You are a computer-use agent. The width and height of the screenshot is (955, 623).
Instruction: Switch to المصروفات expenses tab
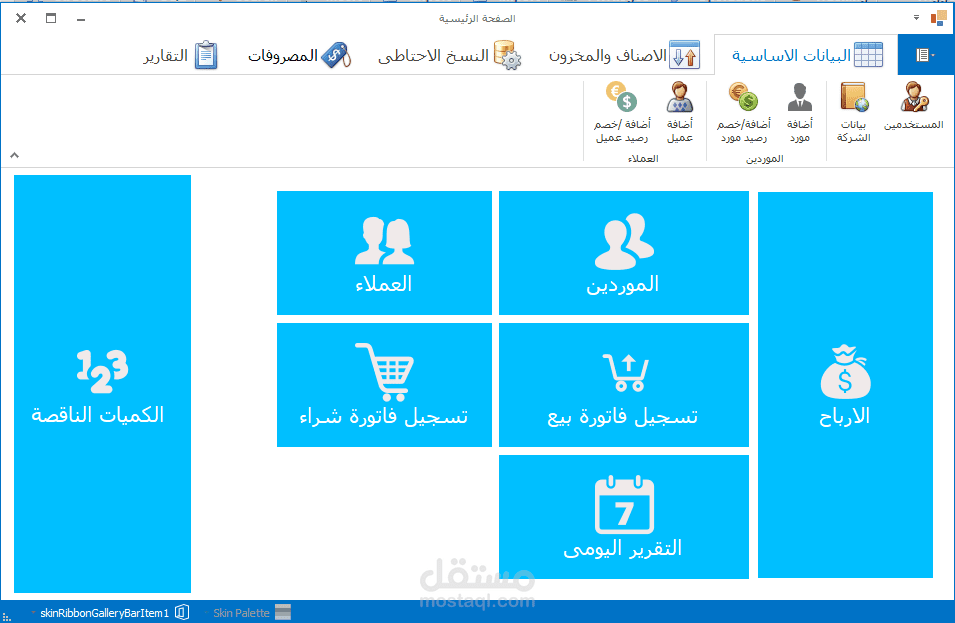(299, 55)
